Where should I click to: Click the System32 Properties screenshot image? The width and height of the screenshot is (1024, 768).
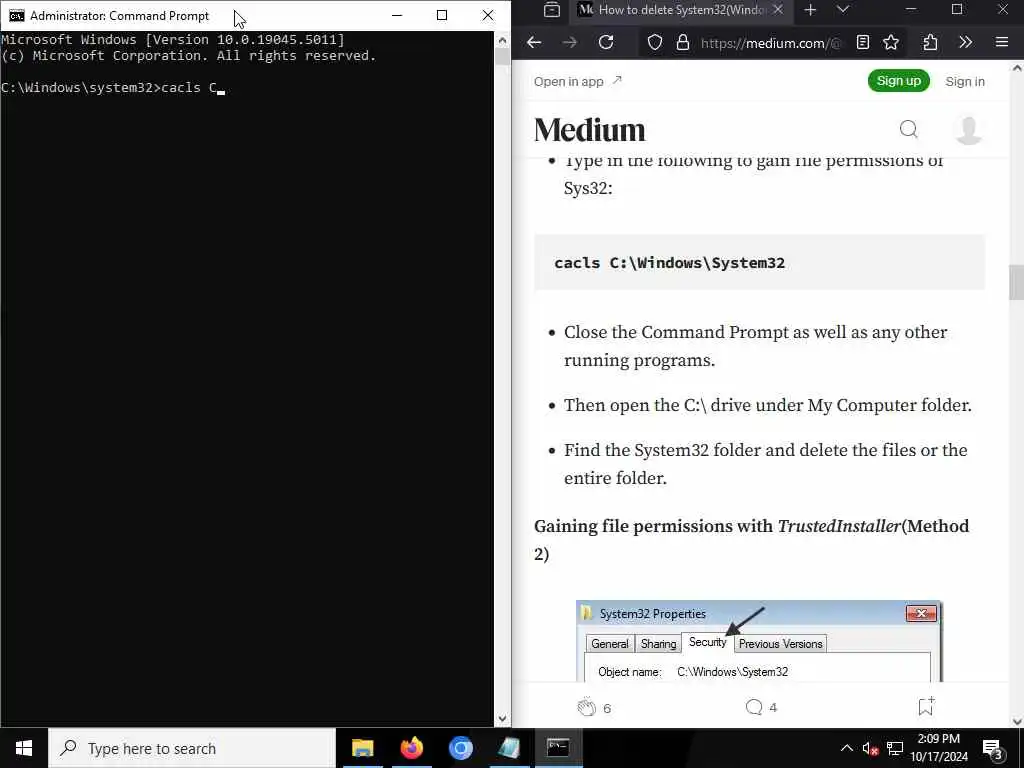click(x=759, y=641)
